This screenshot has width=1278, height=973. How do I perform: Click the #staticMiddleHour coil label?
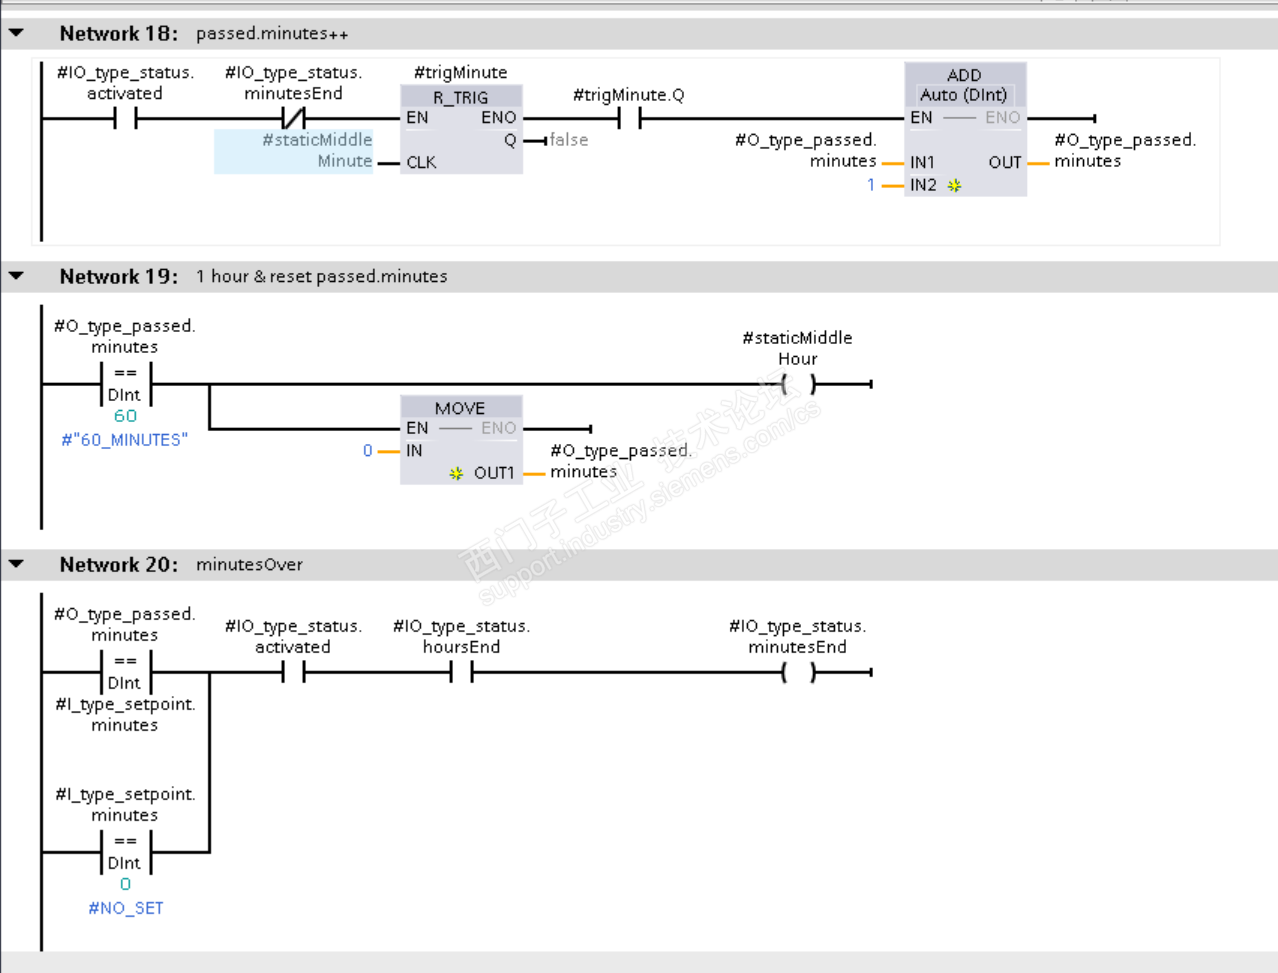pyautogui.click(x=798, y=348)
